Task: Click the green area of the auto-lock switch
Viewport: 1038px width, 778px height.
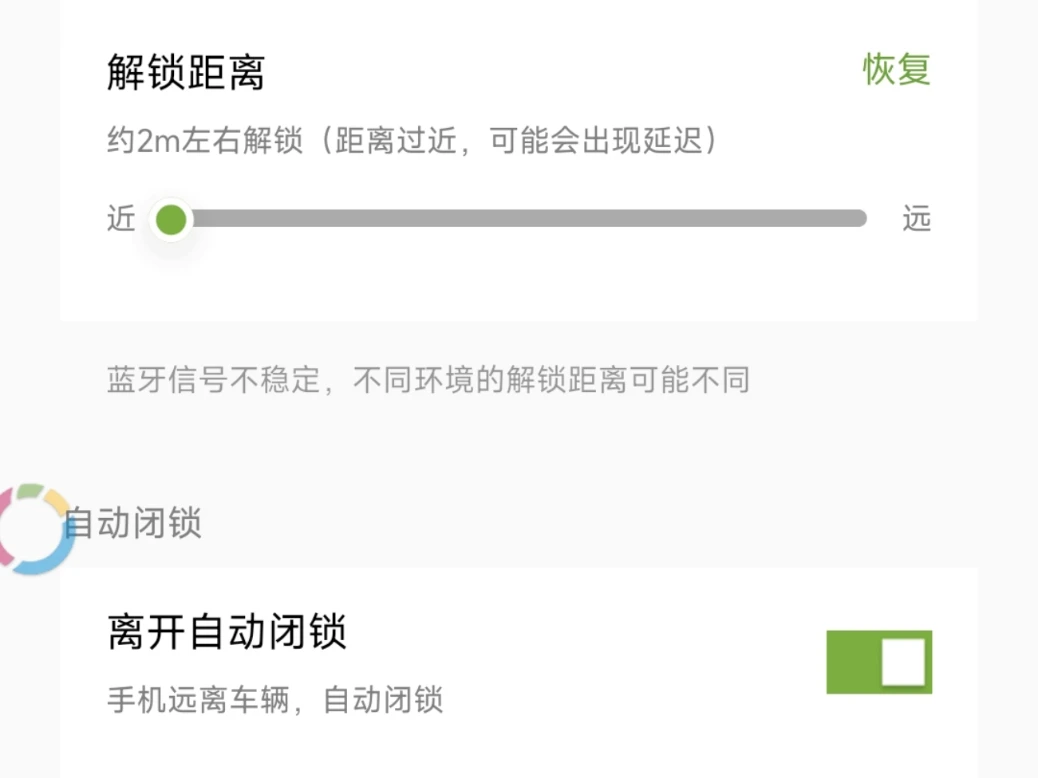Action: click(851, 662)
